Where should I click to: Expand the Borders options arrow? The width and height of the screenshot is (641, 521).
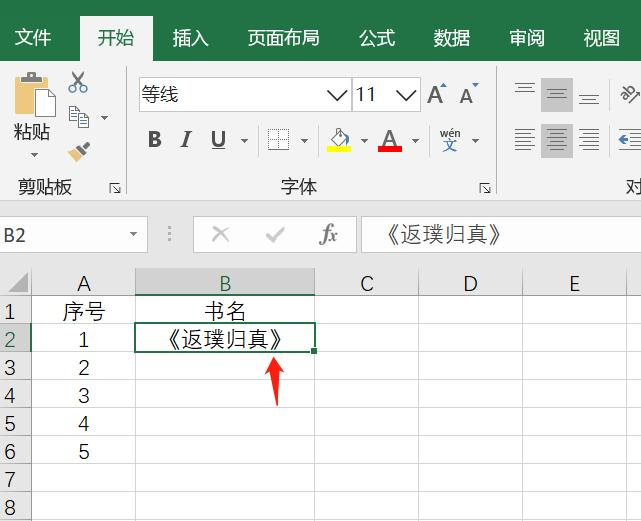click(305, 141)
